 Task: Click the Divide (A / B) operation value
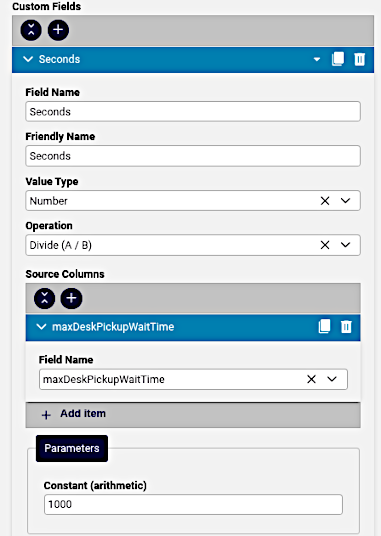[x=60, y=245]
